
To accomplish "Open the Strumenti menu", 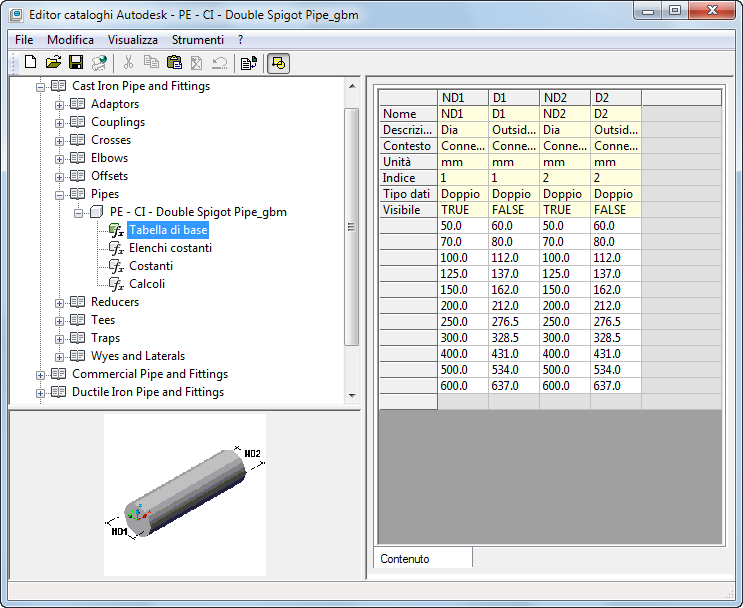I will point(198,40).
